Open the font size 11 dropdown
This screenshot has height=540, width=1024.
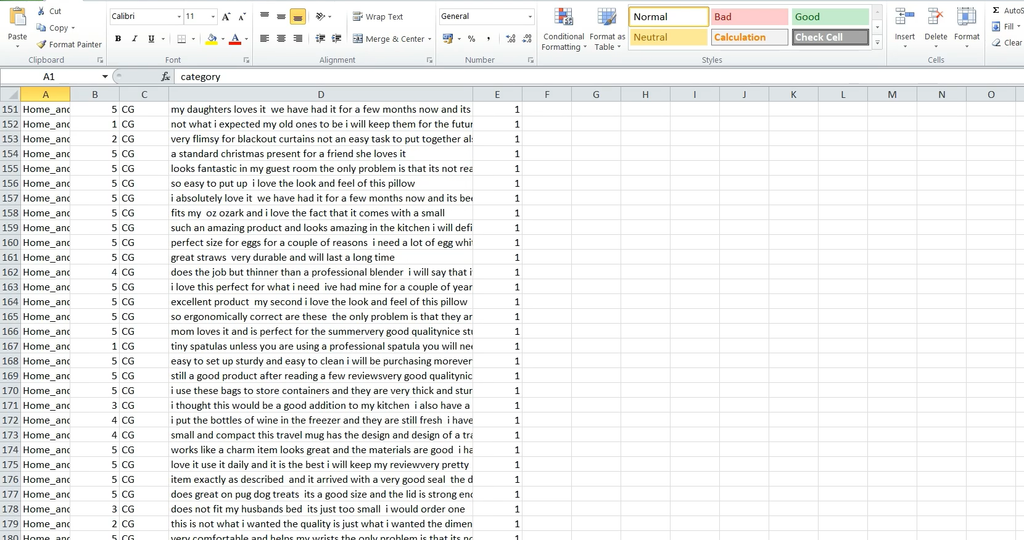213,16
